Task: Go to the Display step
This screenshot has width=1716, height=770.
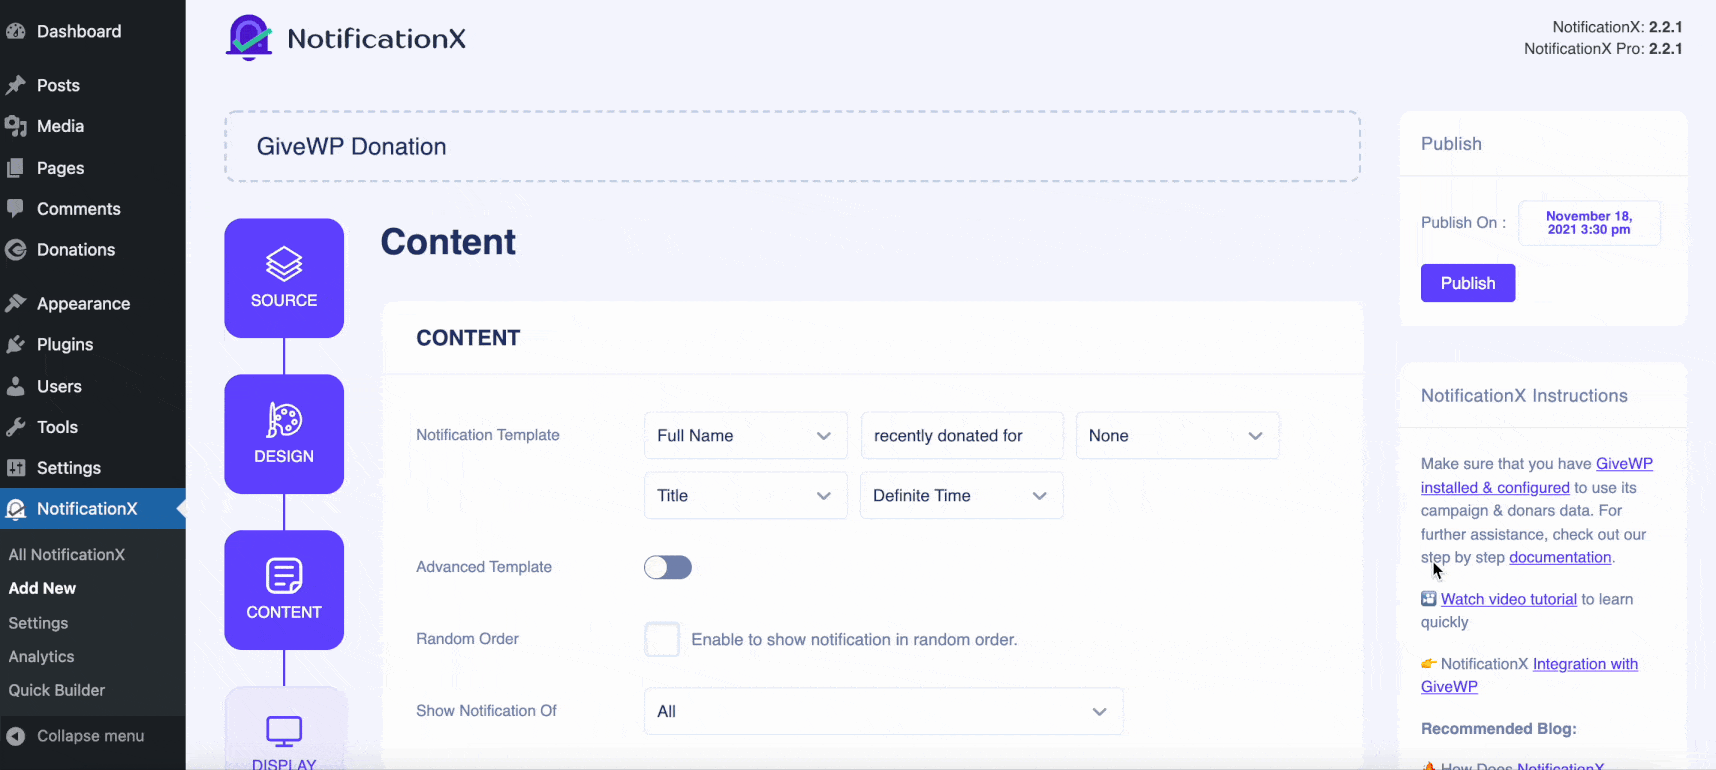Action: point(284,729)
